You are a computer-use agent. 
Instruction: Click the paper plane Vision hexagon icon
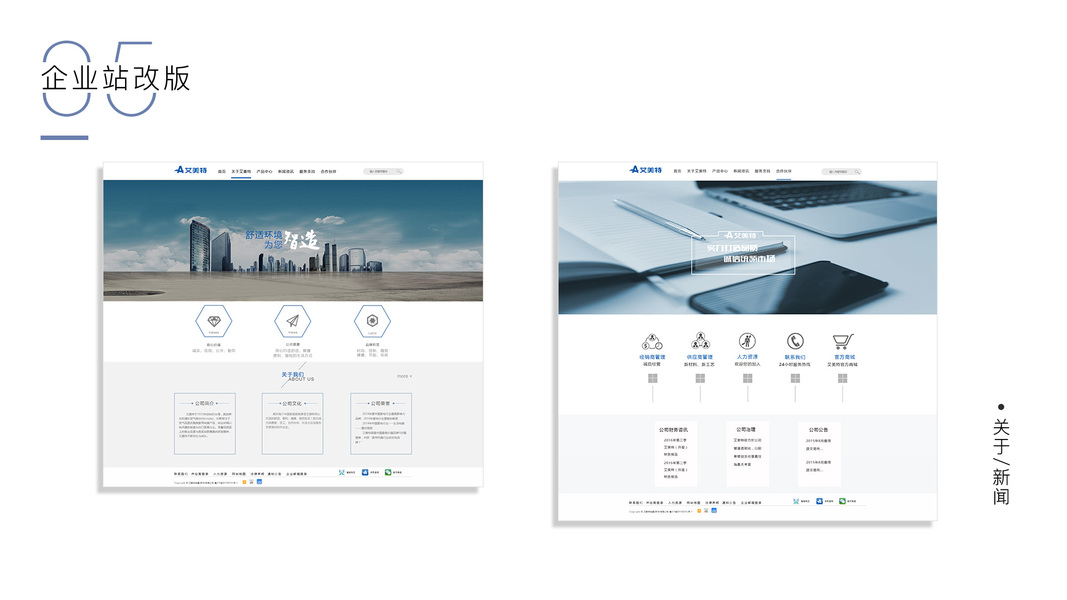[293, 321]
